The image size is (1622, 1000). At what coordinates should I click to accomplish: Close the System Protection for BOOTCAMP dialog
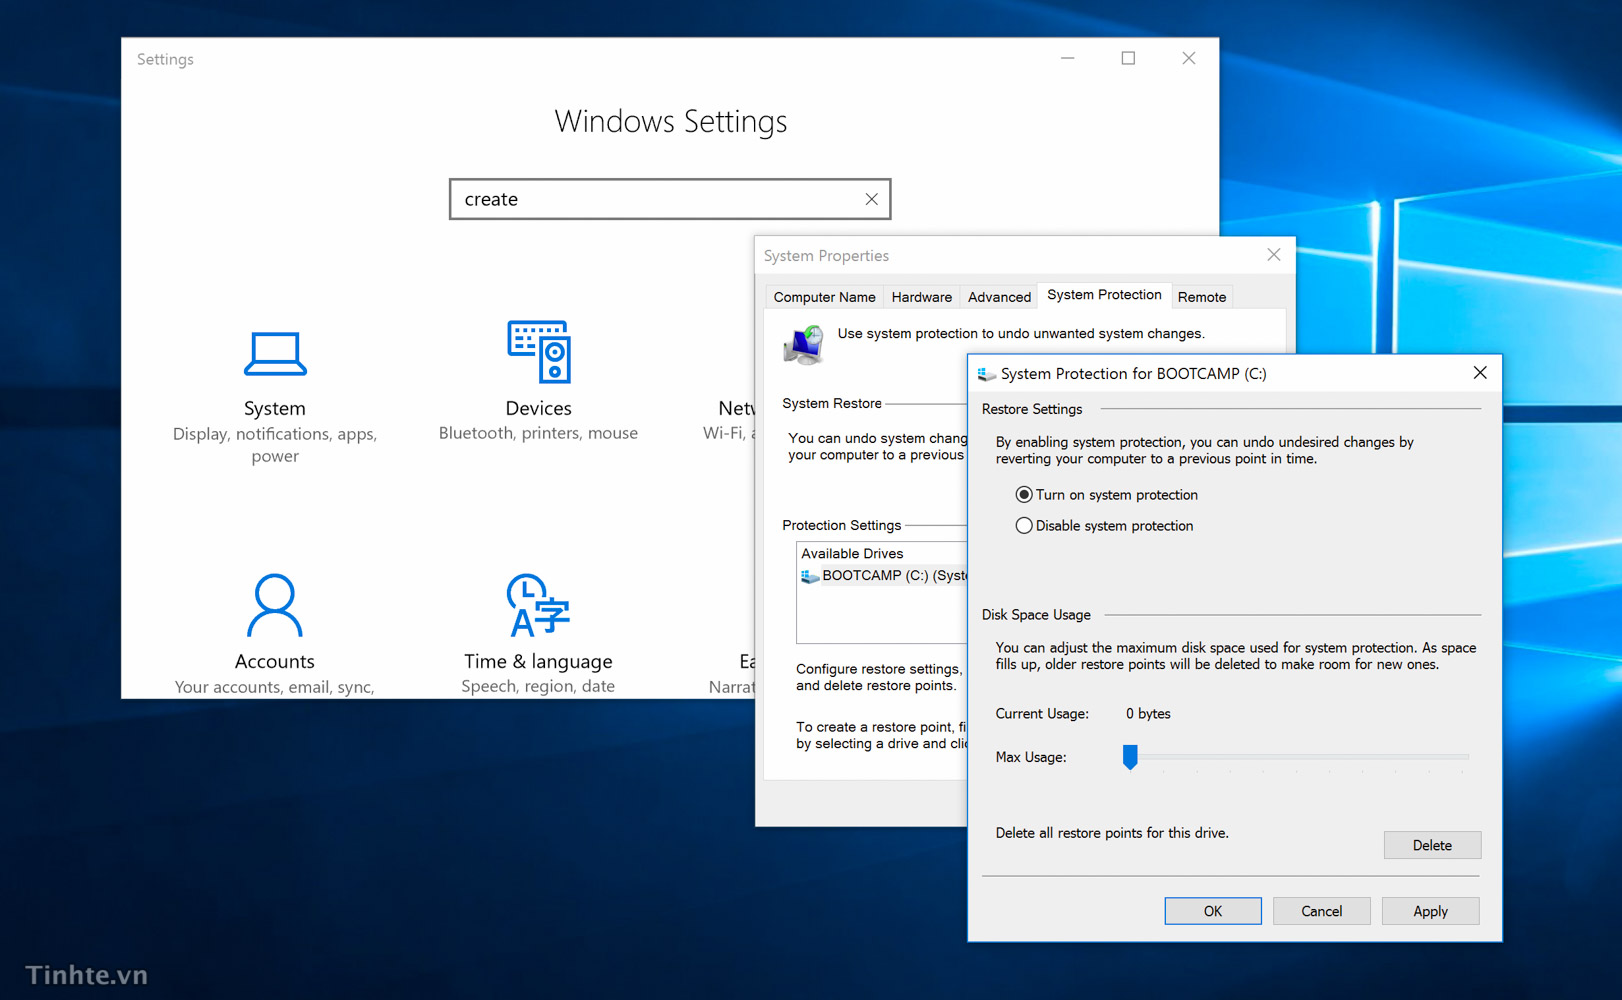1480,373
